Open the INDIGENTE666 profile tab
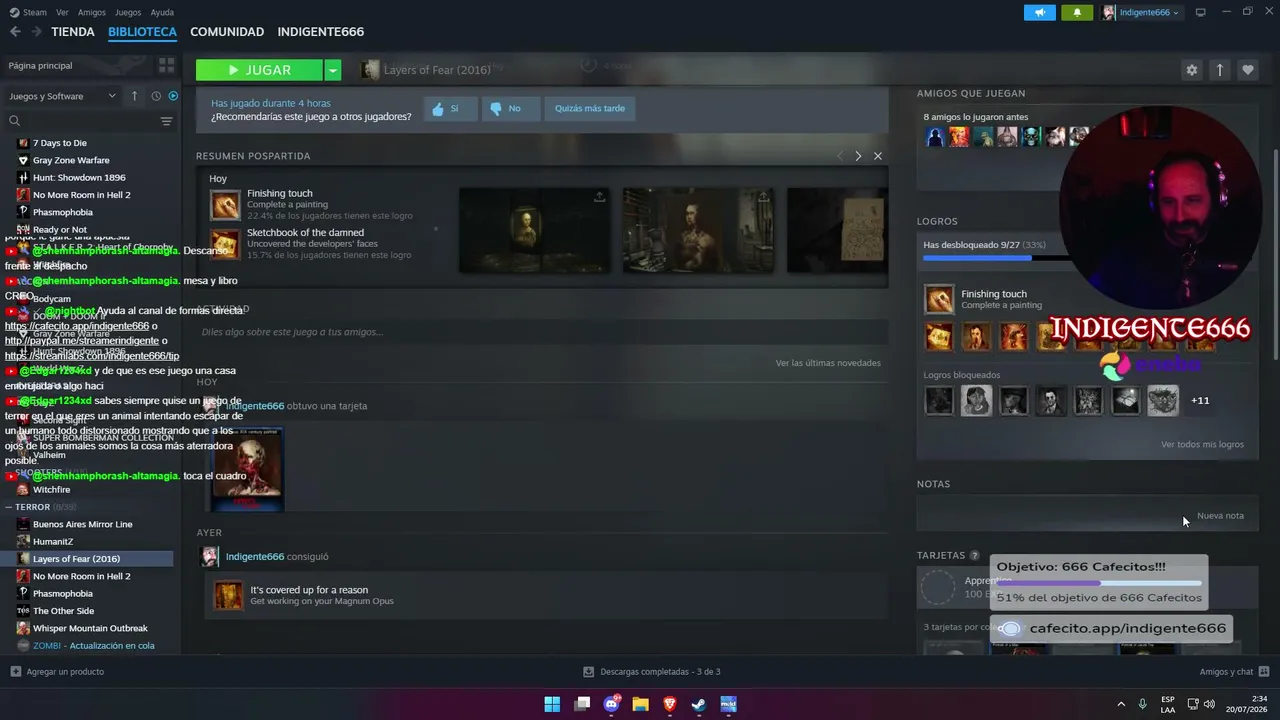The image size is (1280, 720). (321, 32)
